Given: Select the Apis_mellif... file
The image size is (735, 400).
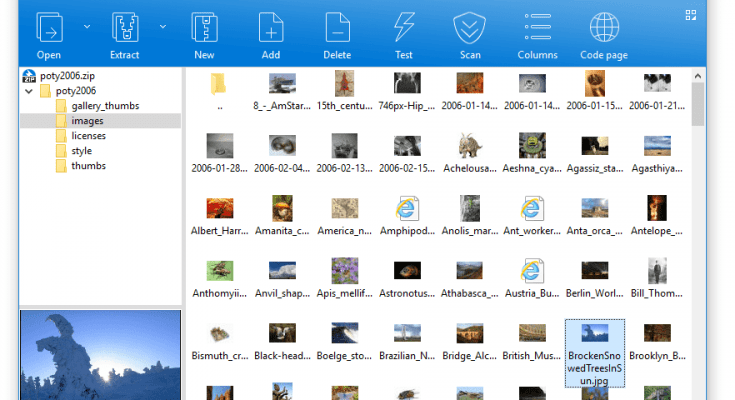Looking at the screenshot, I should pyautogui.click(x=345, y=278).
